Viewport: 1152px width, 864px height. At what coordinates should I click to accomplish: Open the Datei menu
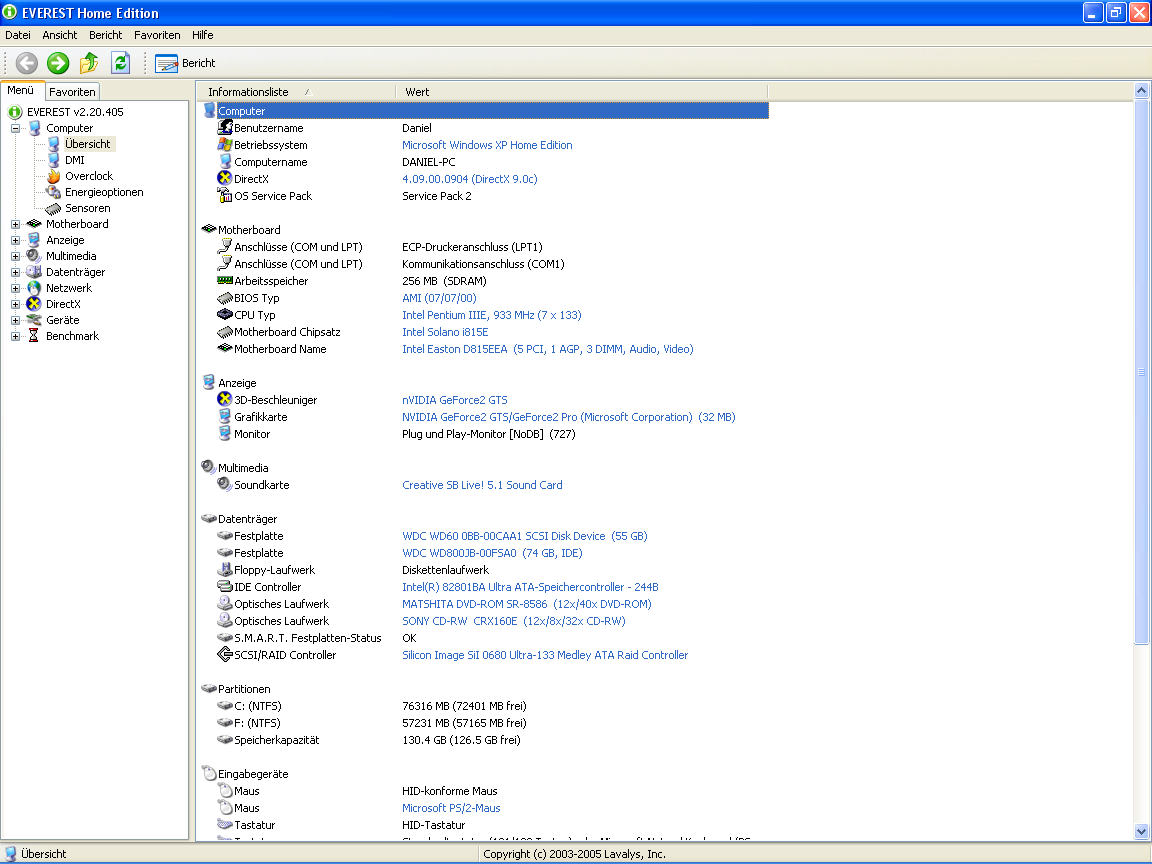pyautogui.click(x=18, y=35)
